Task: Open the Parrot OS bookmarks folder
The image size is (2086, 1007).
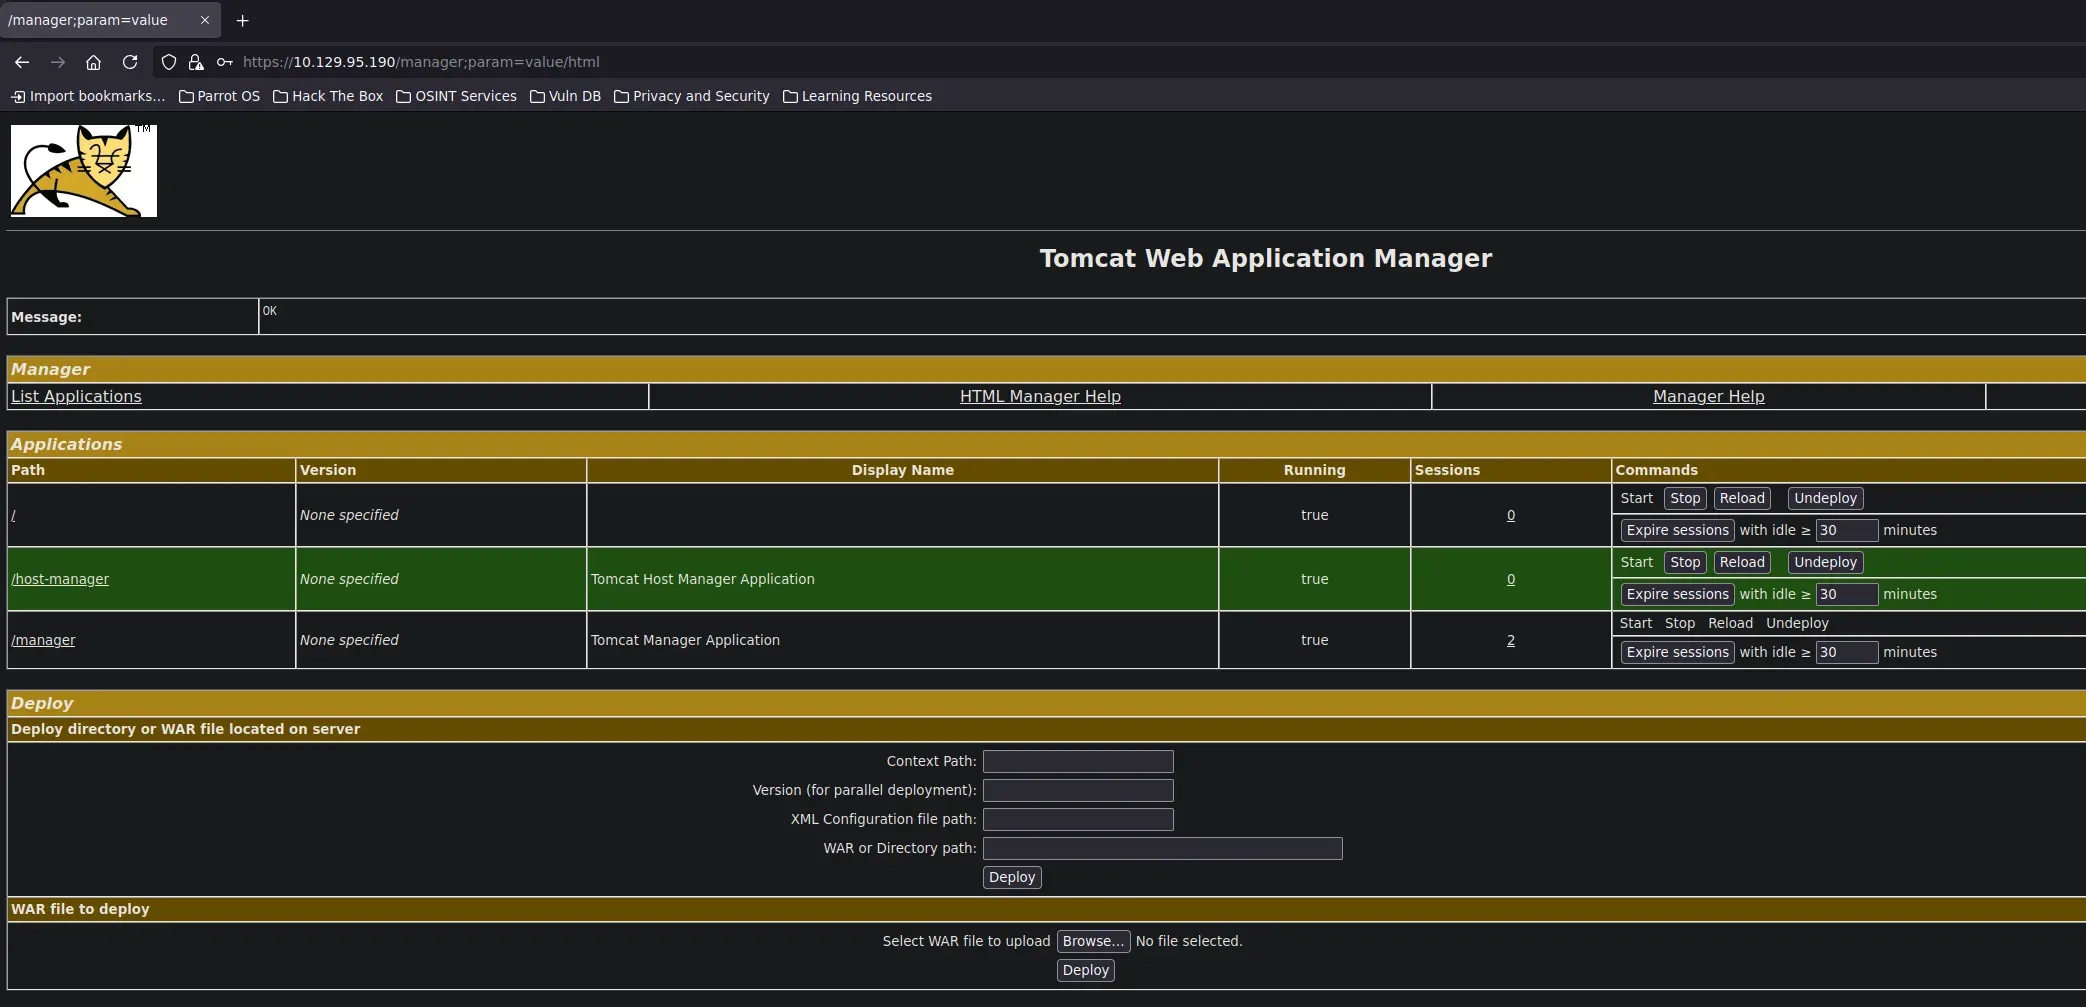Action: [219, 96]
